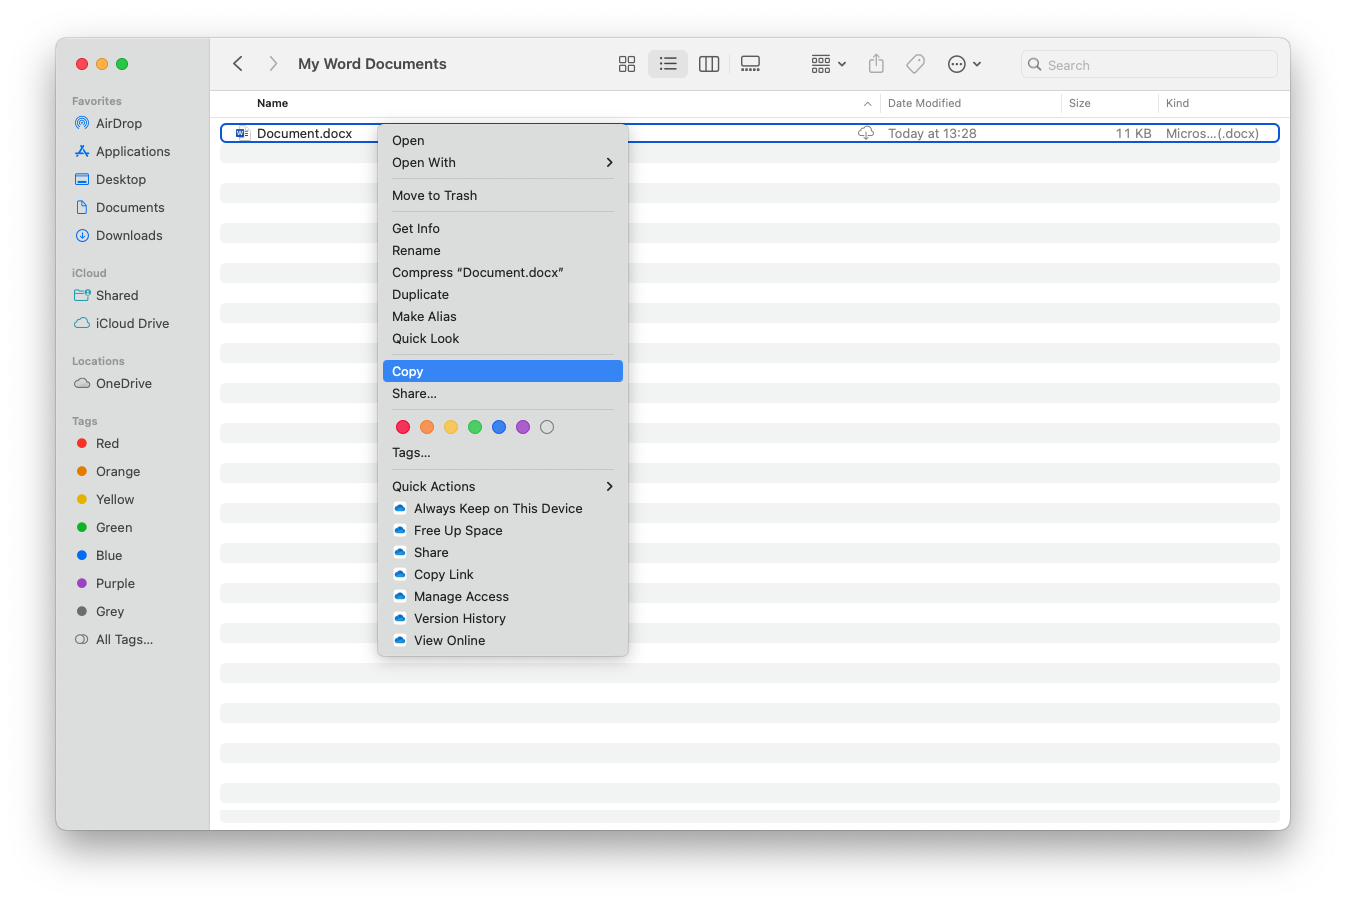Choose Copy Link
Image resolution: width=1346 pixels, height=904 pixels.
(503, 574)
